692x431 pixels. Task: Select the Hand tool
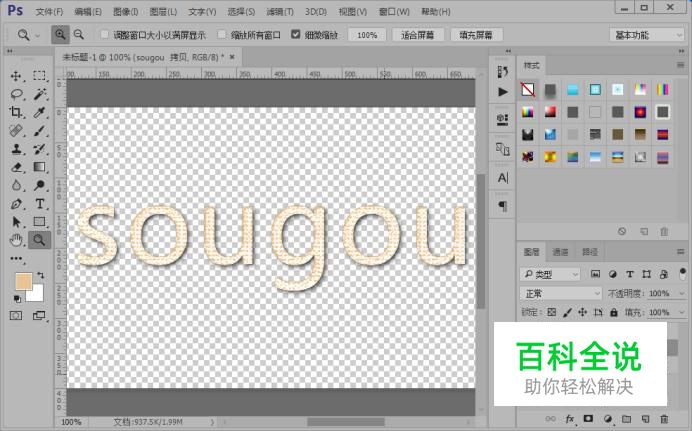coord(16,240)
